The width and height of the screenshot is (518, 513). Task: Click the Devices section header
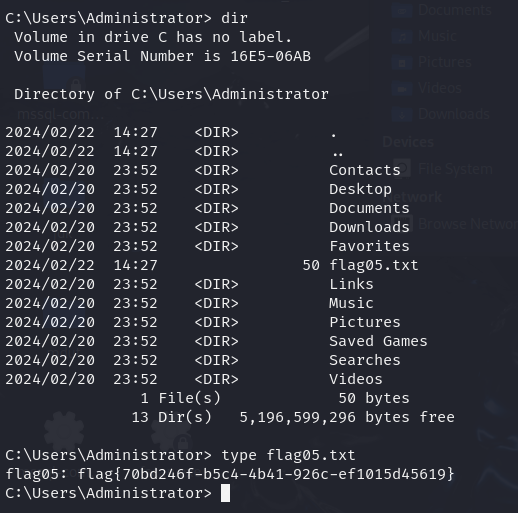pos(408,142)
